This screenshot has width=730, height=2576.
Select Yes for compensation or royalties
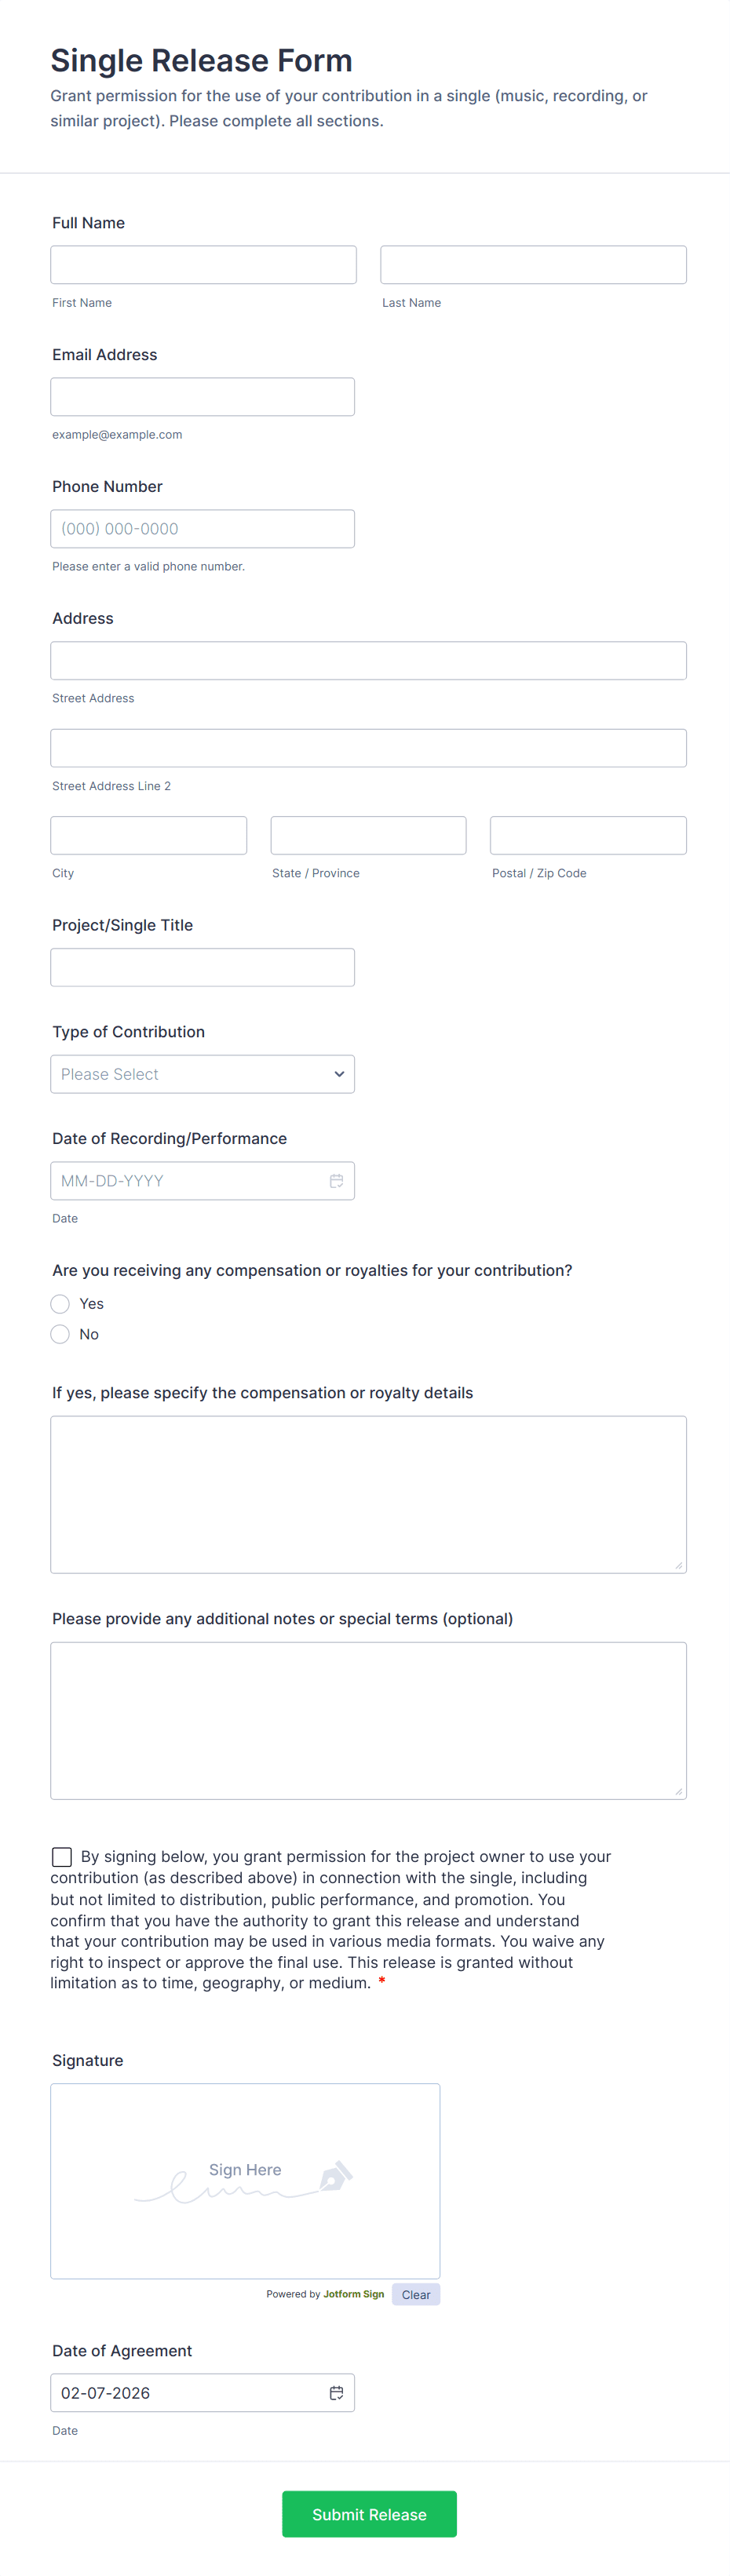coord(61,1304)
